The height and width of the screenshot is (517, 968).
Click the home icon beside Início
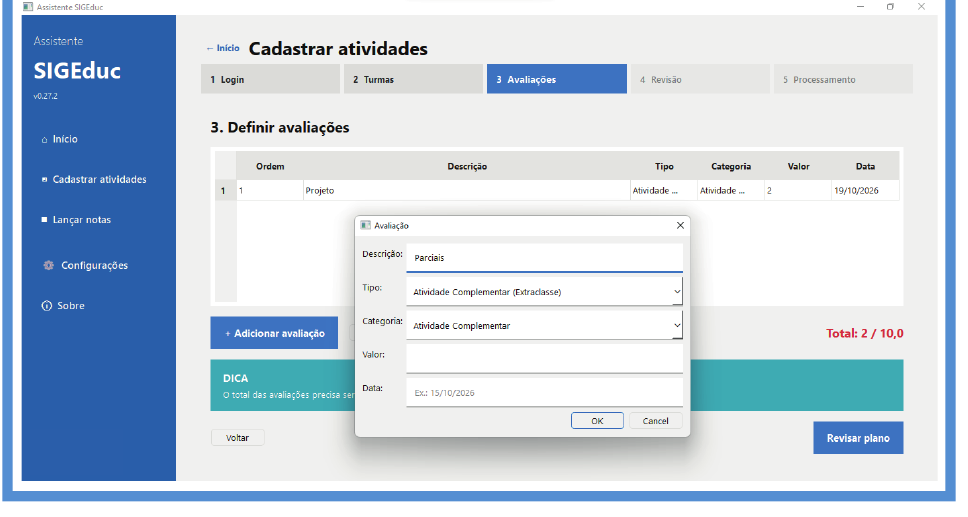[x=44, y=140]
